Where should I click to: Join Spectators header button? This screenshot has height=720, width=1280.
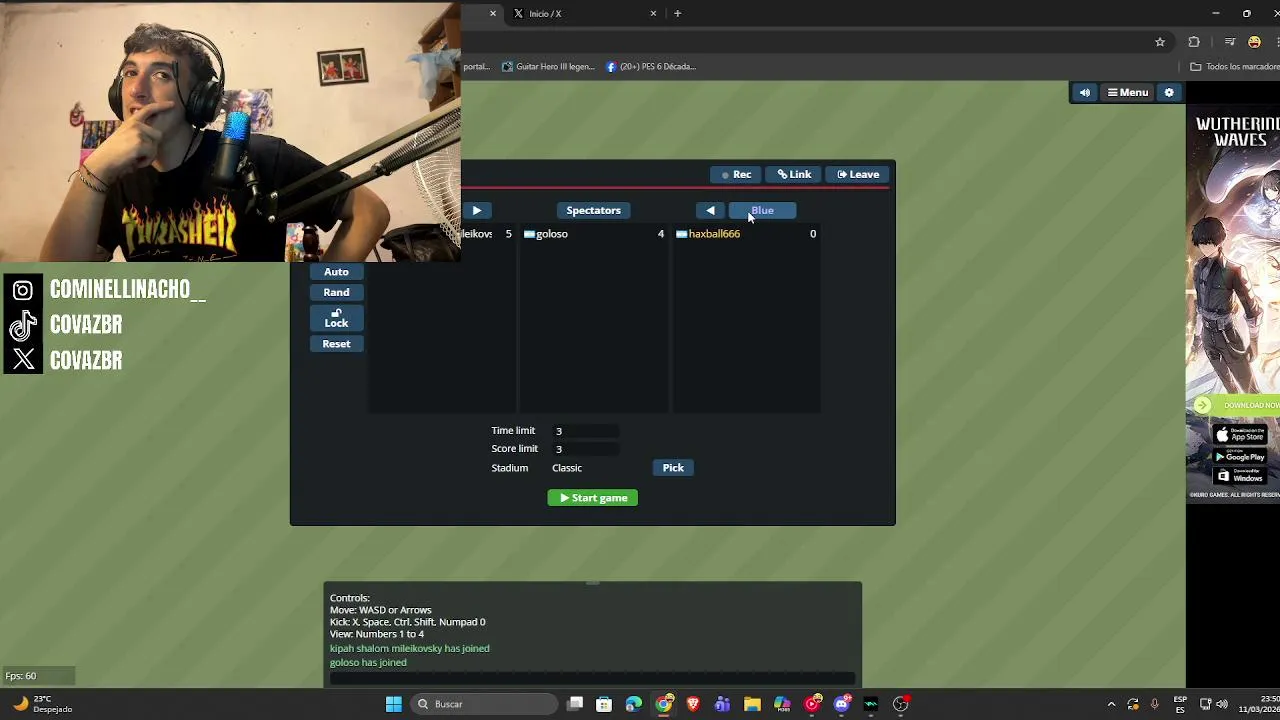[x=594, y=210]
